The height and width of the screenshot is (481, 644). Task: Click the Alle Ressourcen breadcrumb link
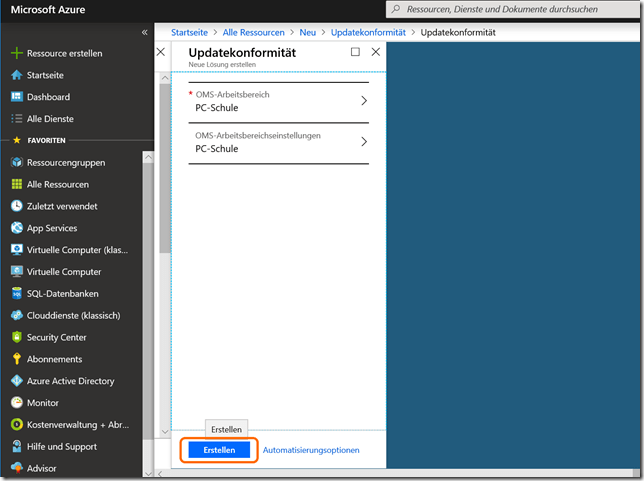pos(255,32)
